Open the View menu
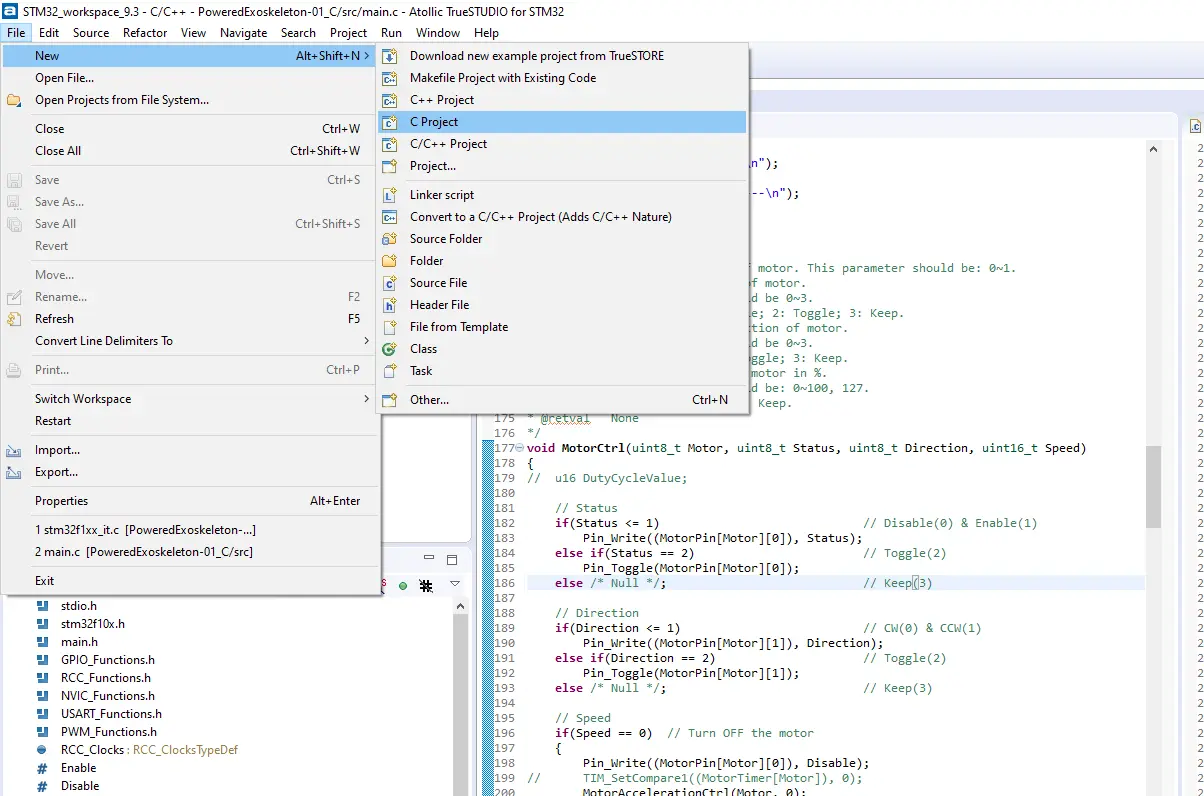1204x796 pixels. 194,33
